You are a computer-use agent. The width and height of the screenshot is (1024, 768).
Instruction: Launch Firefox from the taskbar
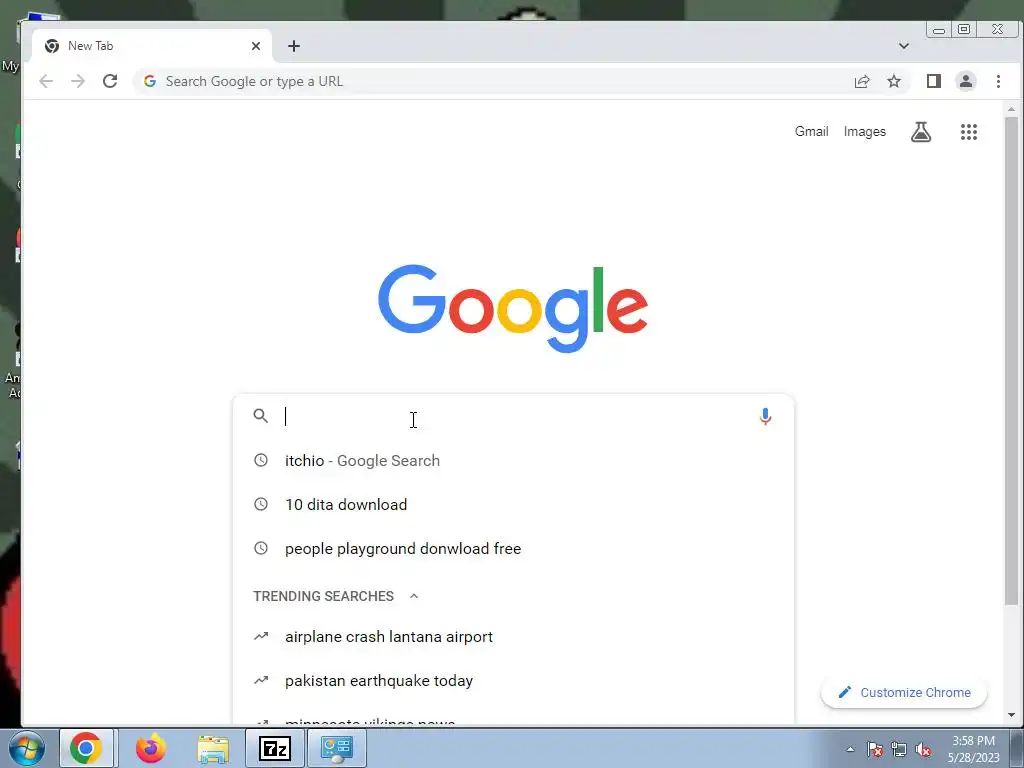150,748
